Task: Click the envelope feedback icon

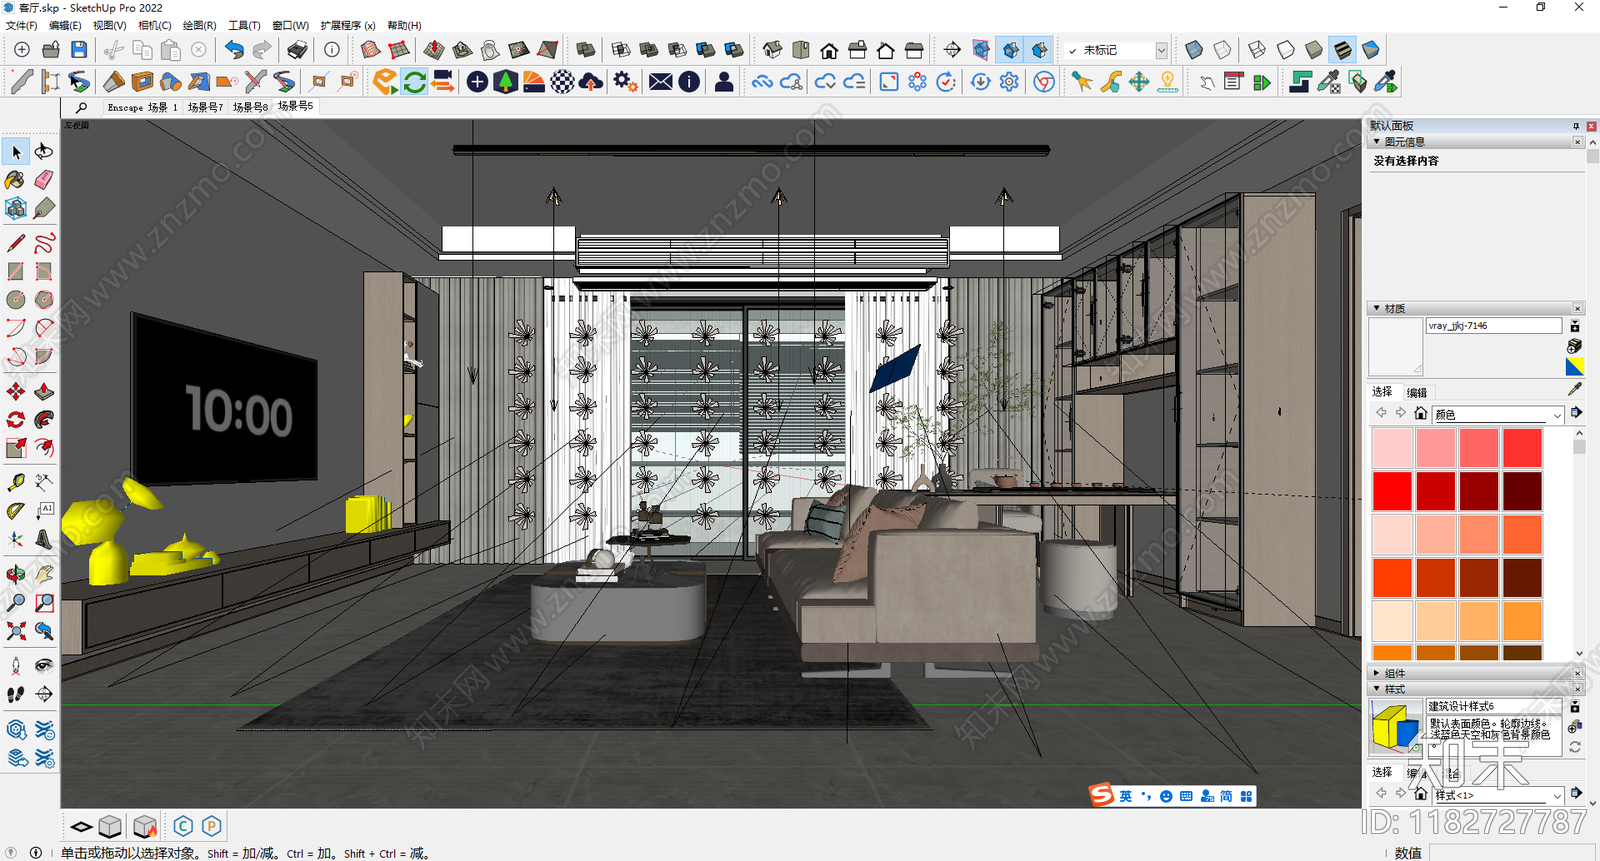Action: coord(661,82)
